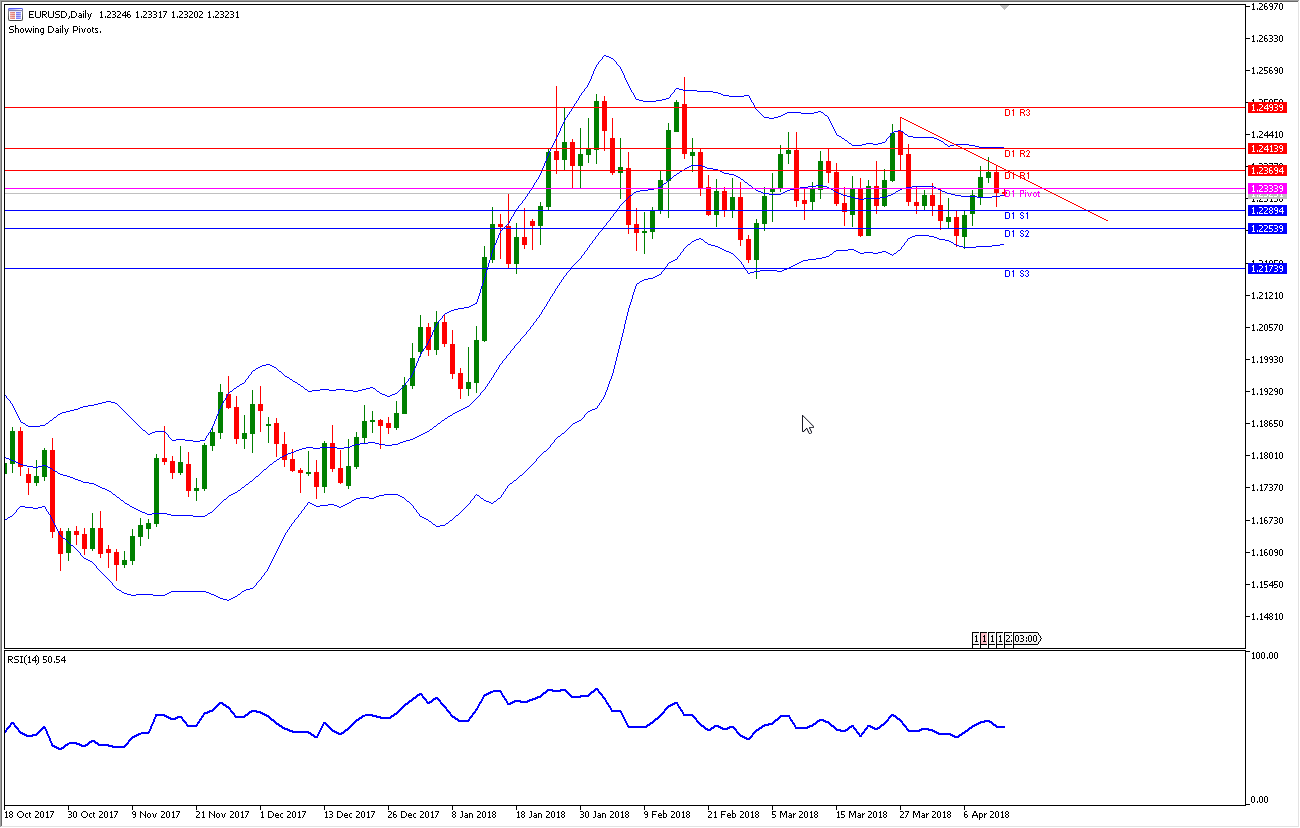Select the D1 R2 pivot label
Screen dimensions: 1300x828
tap(1017, 154)
